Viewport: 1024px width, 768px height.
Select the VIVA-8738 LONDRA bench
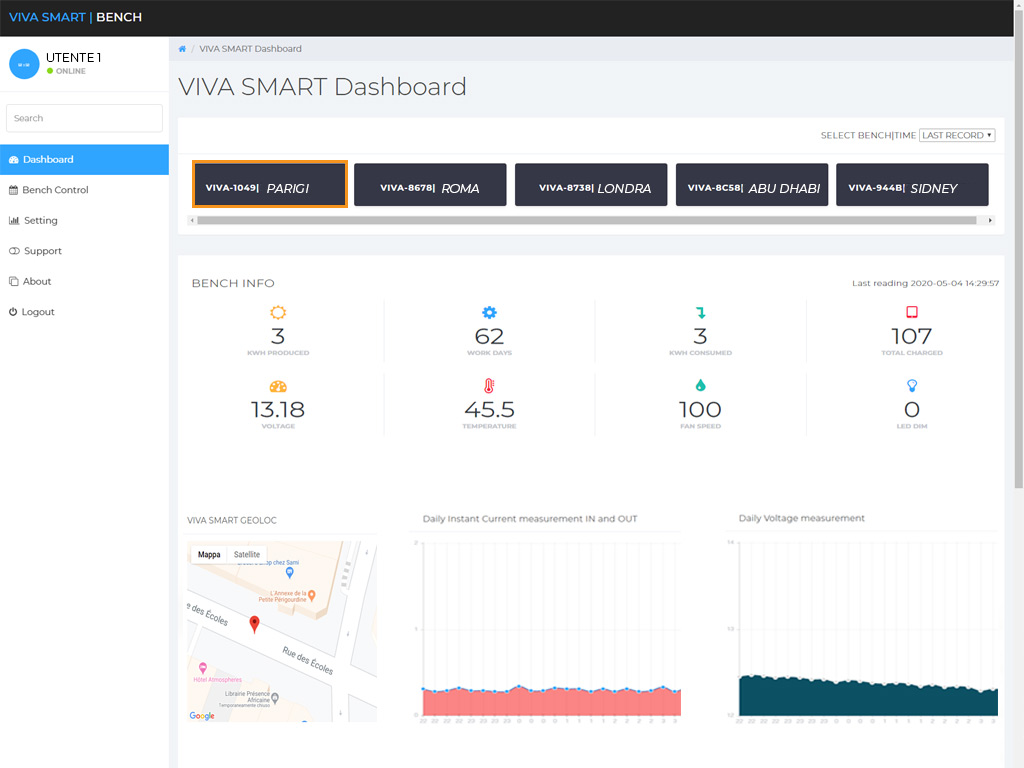(591, 185)
